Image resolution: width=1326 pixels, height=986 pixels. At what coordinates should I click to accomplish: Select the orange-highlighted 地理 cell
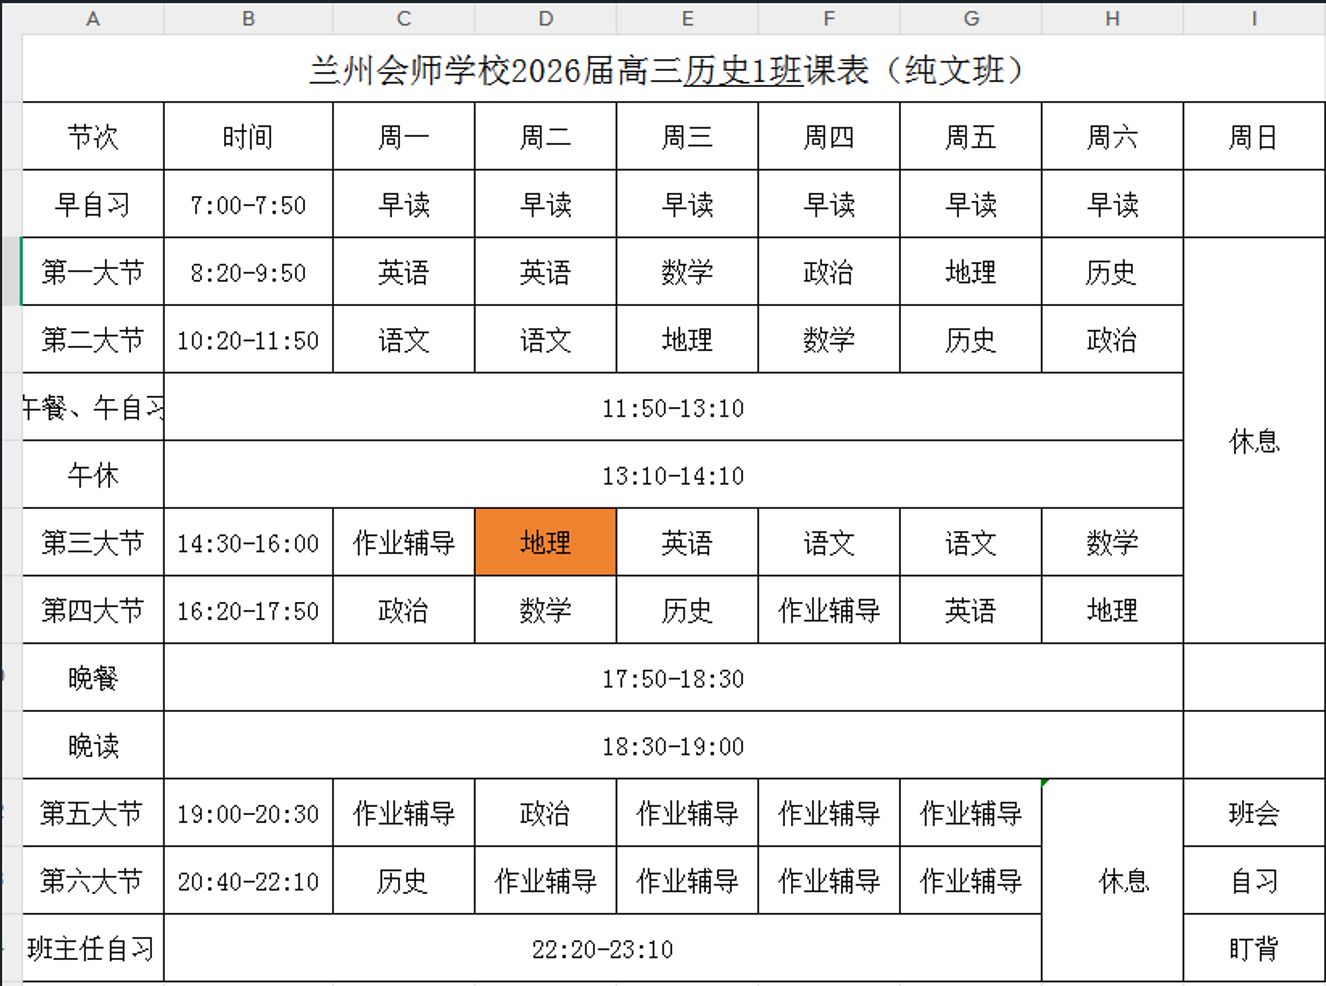click(545, 543)
